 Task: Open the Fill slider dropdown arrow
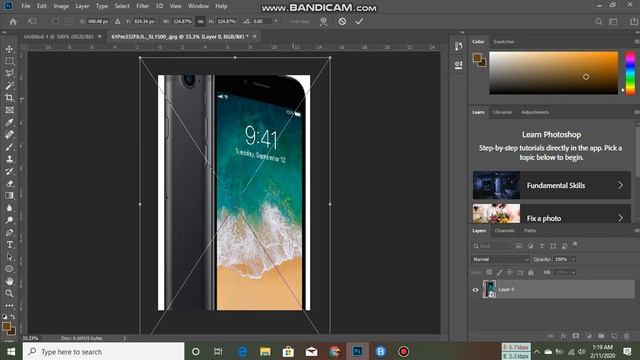pos(573,272)
